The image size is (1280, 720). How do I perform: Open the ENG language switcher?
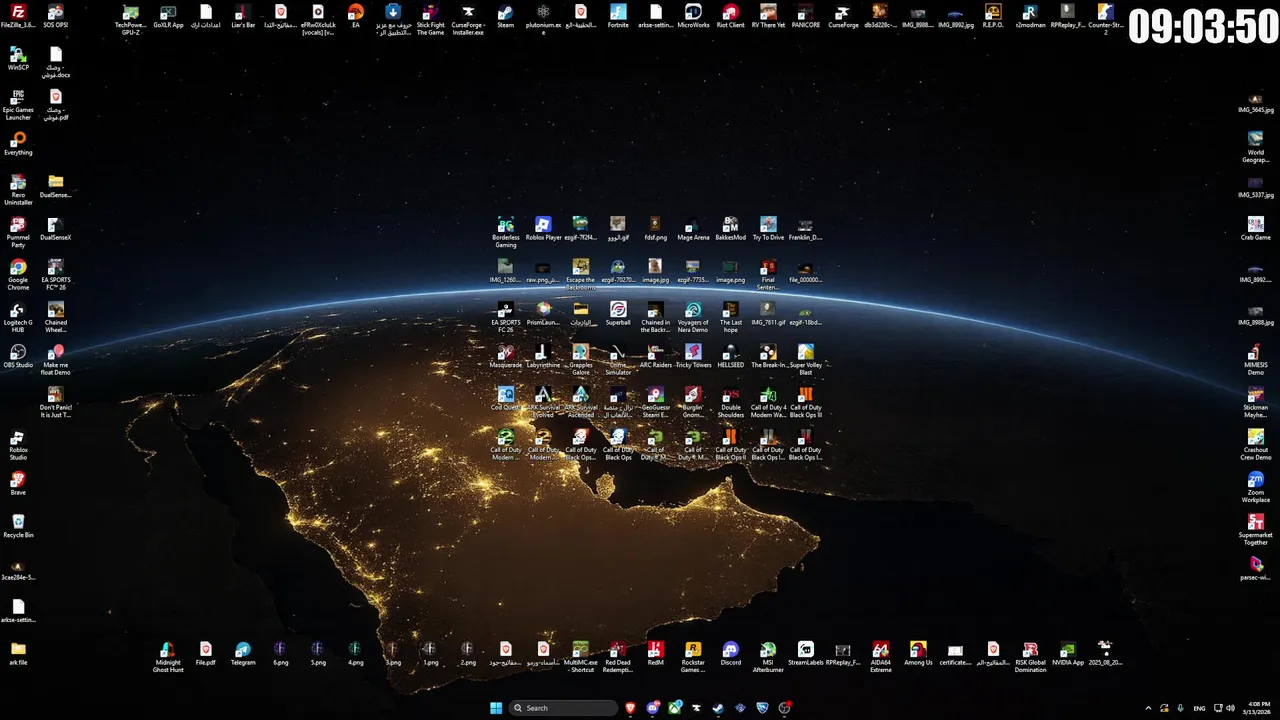(1199, 708)
